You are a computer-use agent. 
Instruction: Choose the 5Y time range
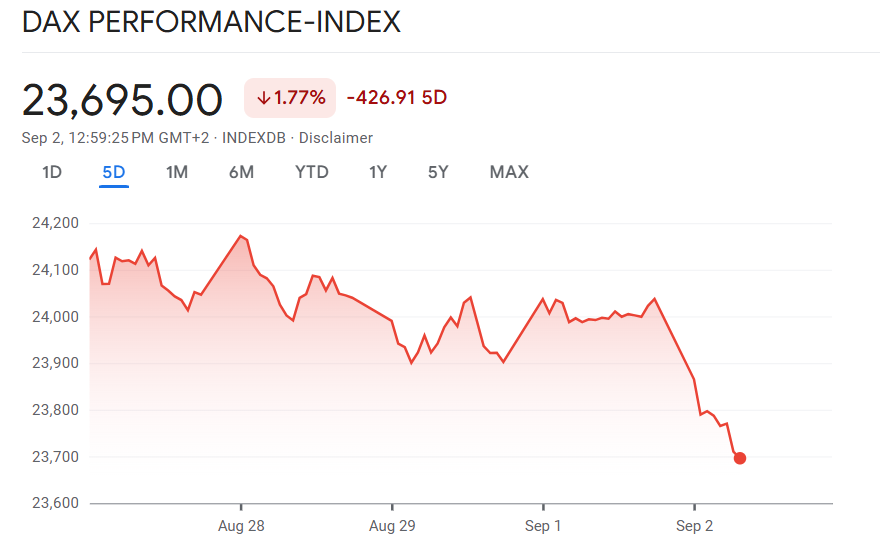tap(438, 172)
